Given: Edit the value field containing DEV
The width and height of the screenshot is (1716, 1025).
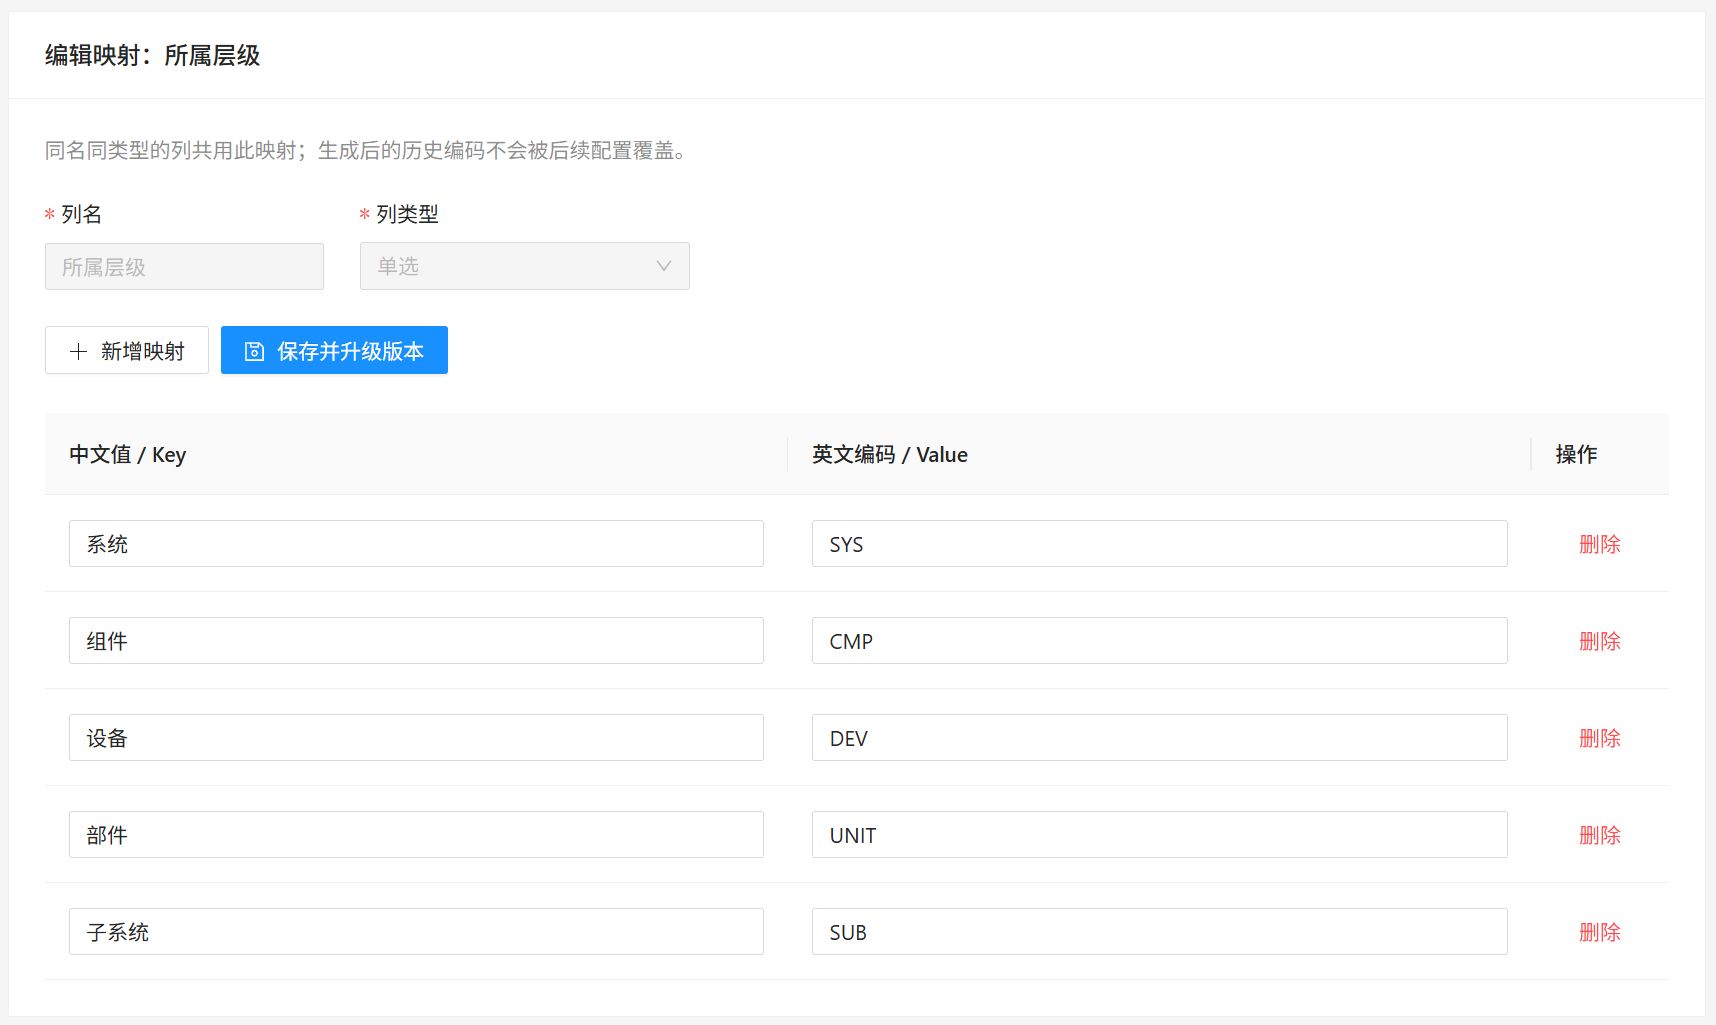Looking at the screenshot, I should (x=1160, y=737).
